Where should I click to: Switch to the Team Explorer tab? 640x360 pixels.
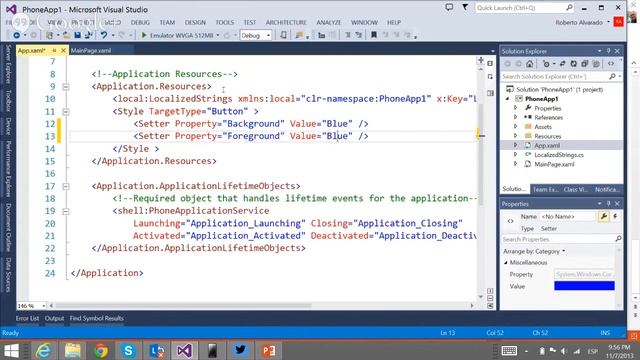545,189
